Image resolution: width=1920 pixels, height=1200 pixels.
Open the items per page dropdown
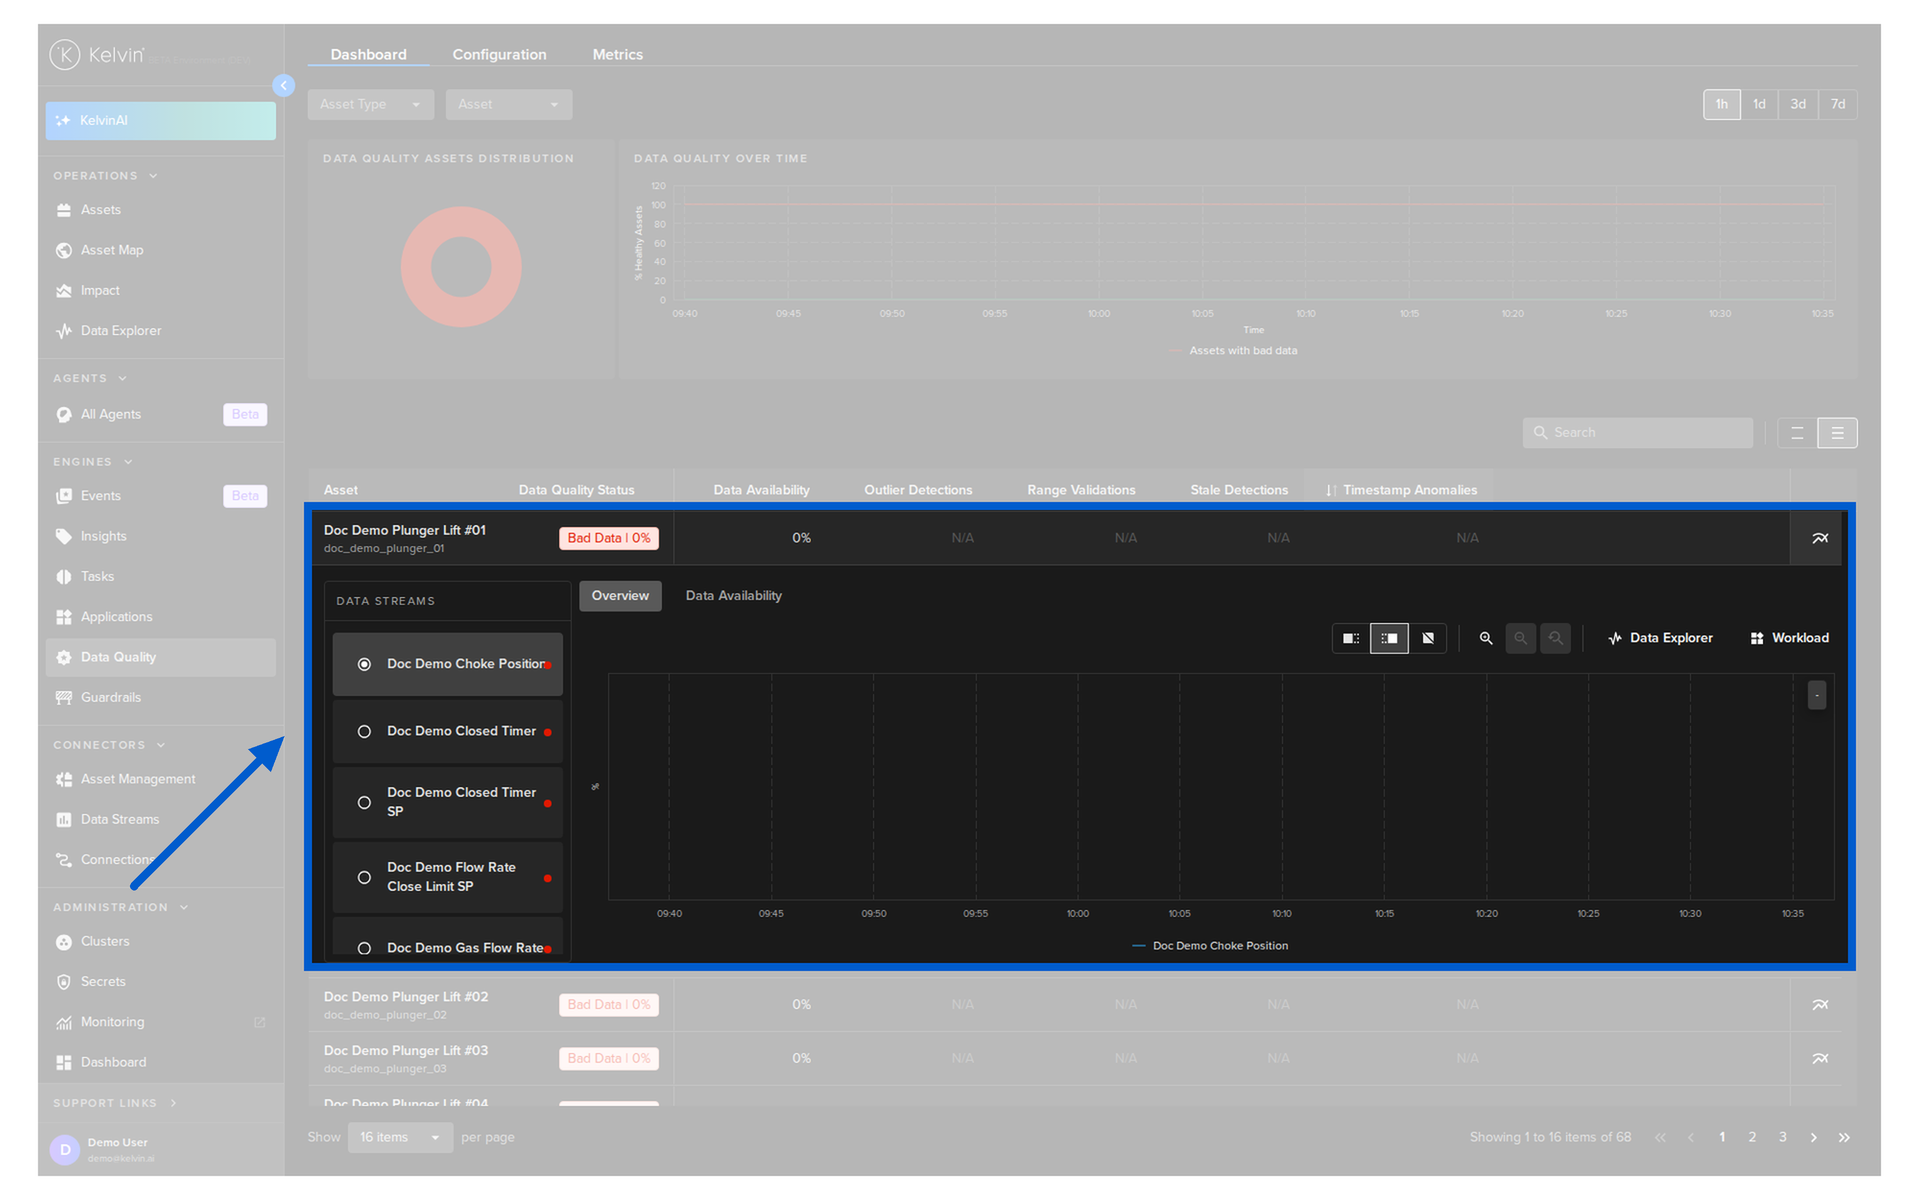pos(400,1137)
